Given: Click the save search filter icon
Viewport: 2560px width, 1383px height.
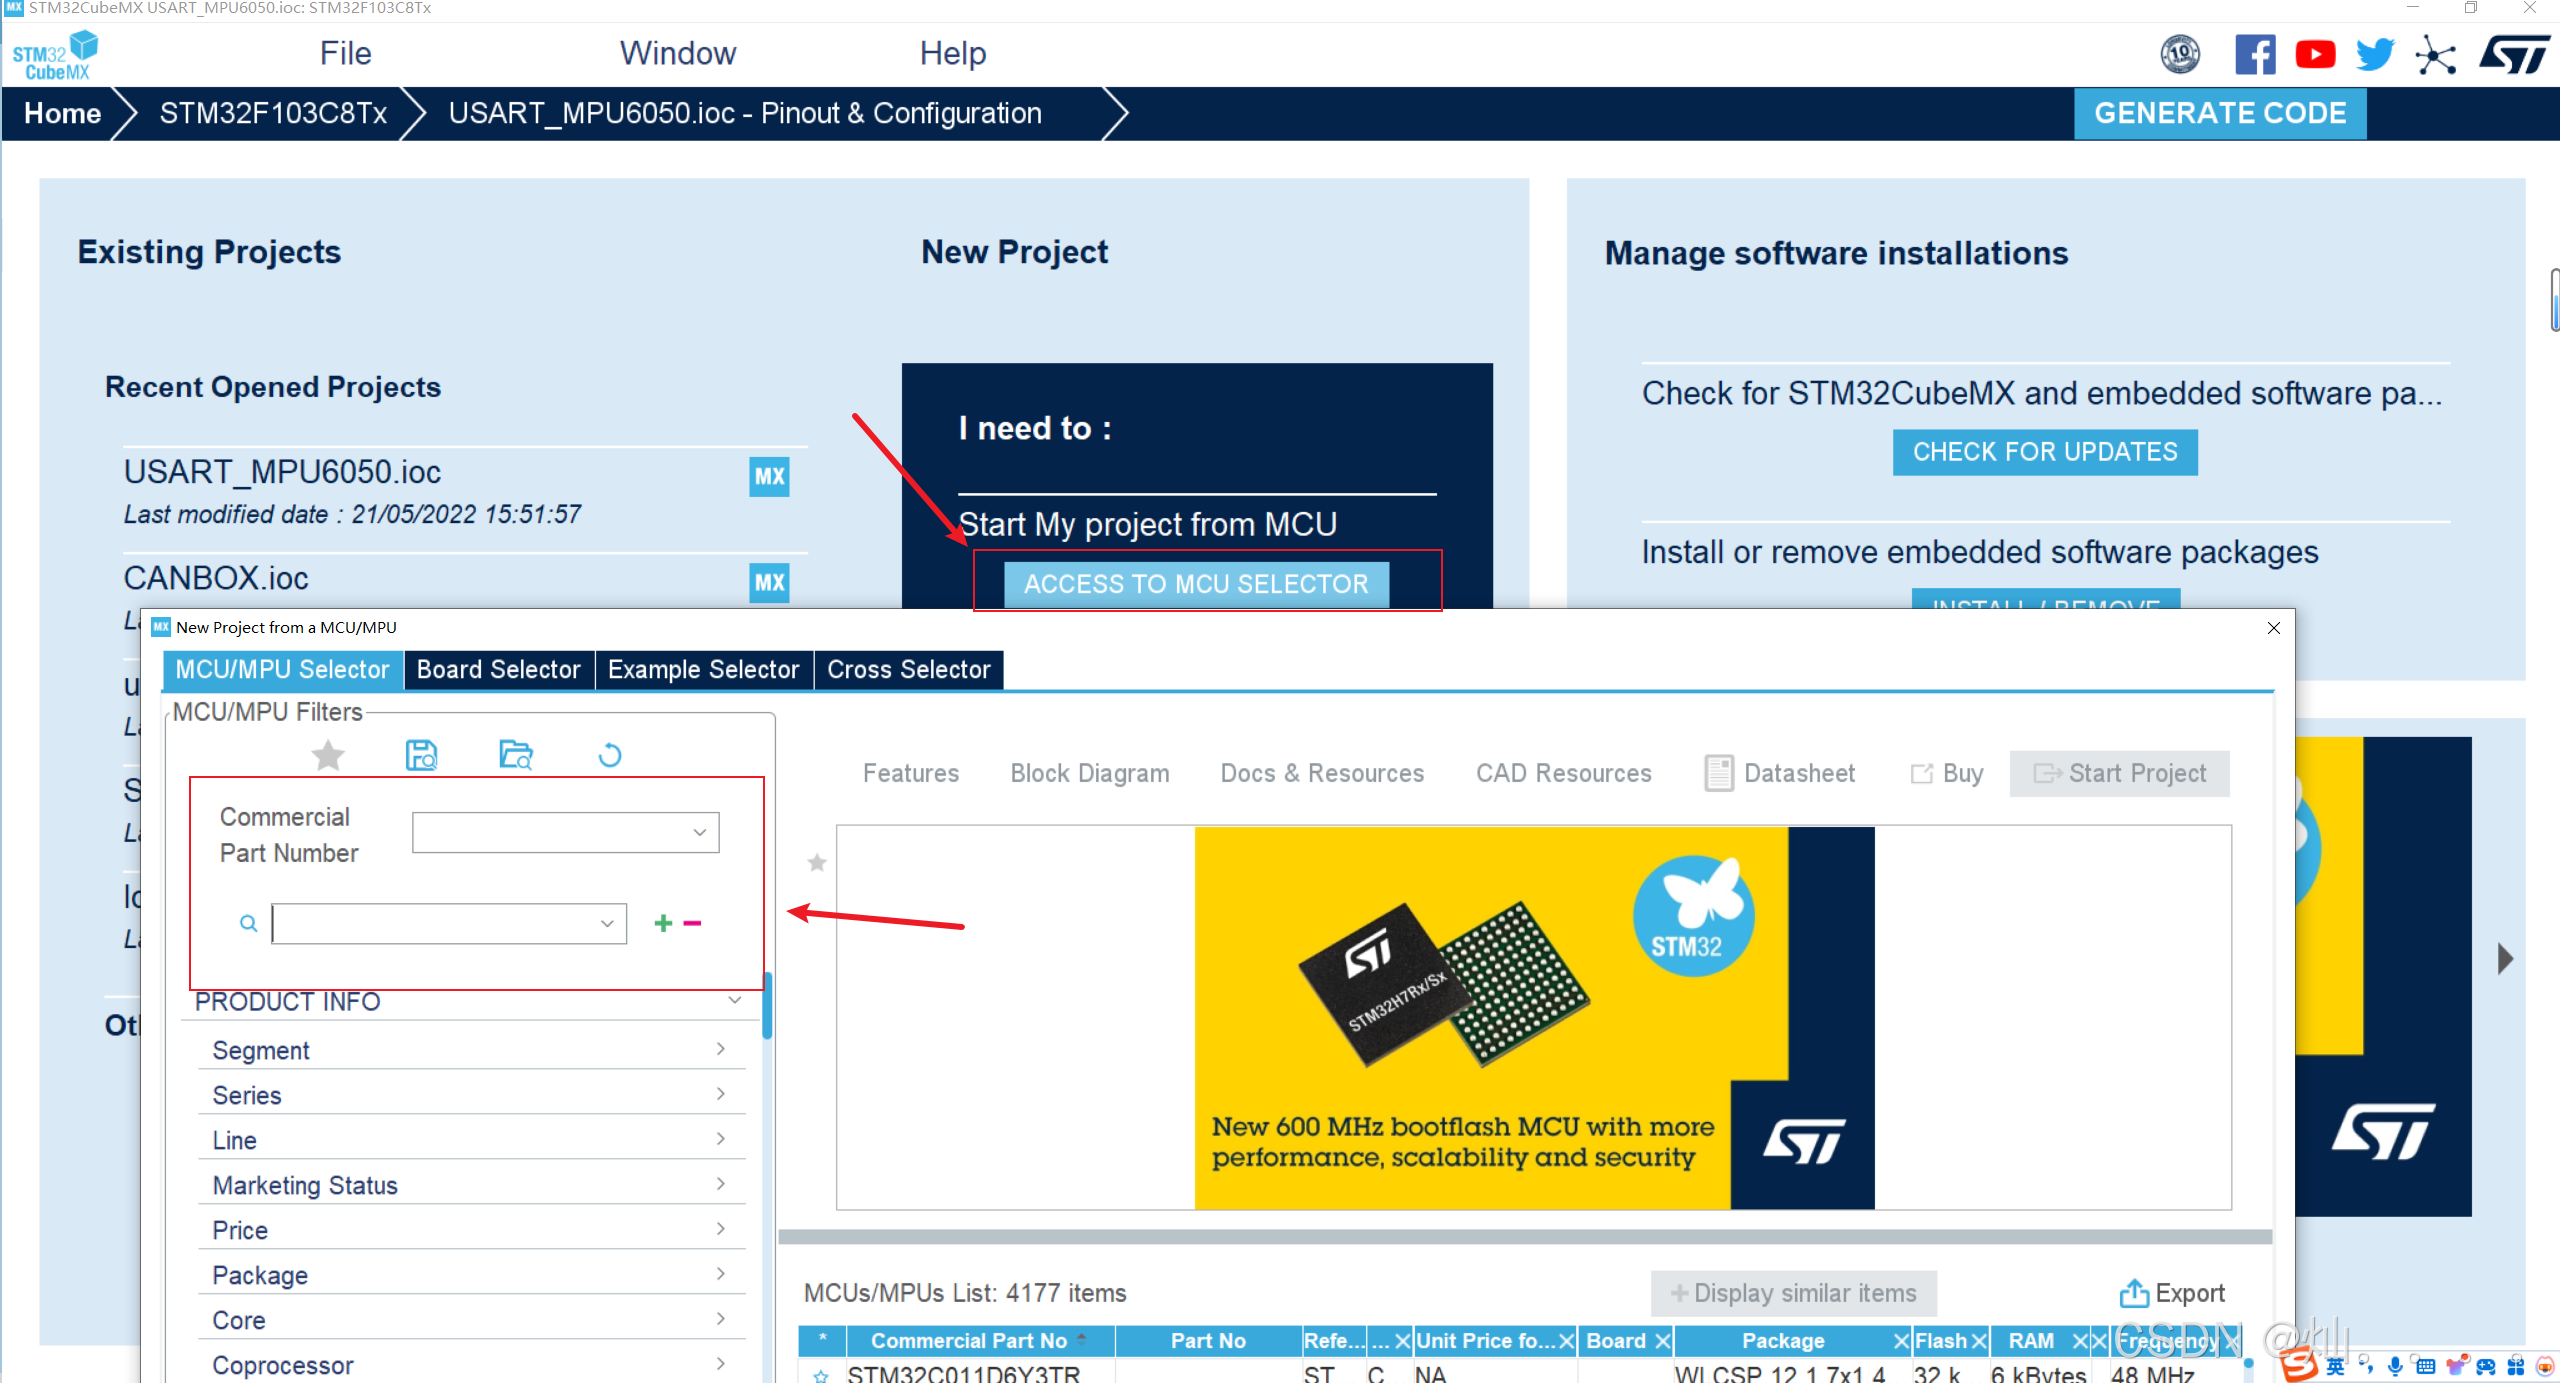Looking at the screenshot, I should 421,755.
